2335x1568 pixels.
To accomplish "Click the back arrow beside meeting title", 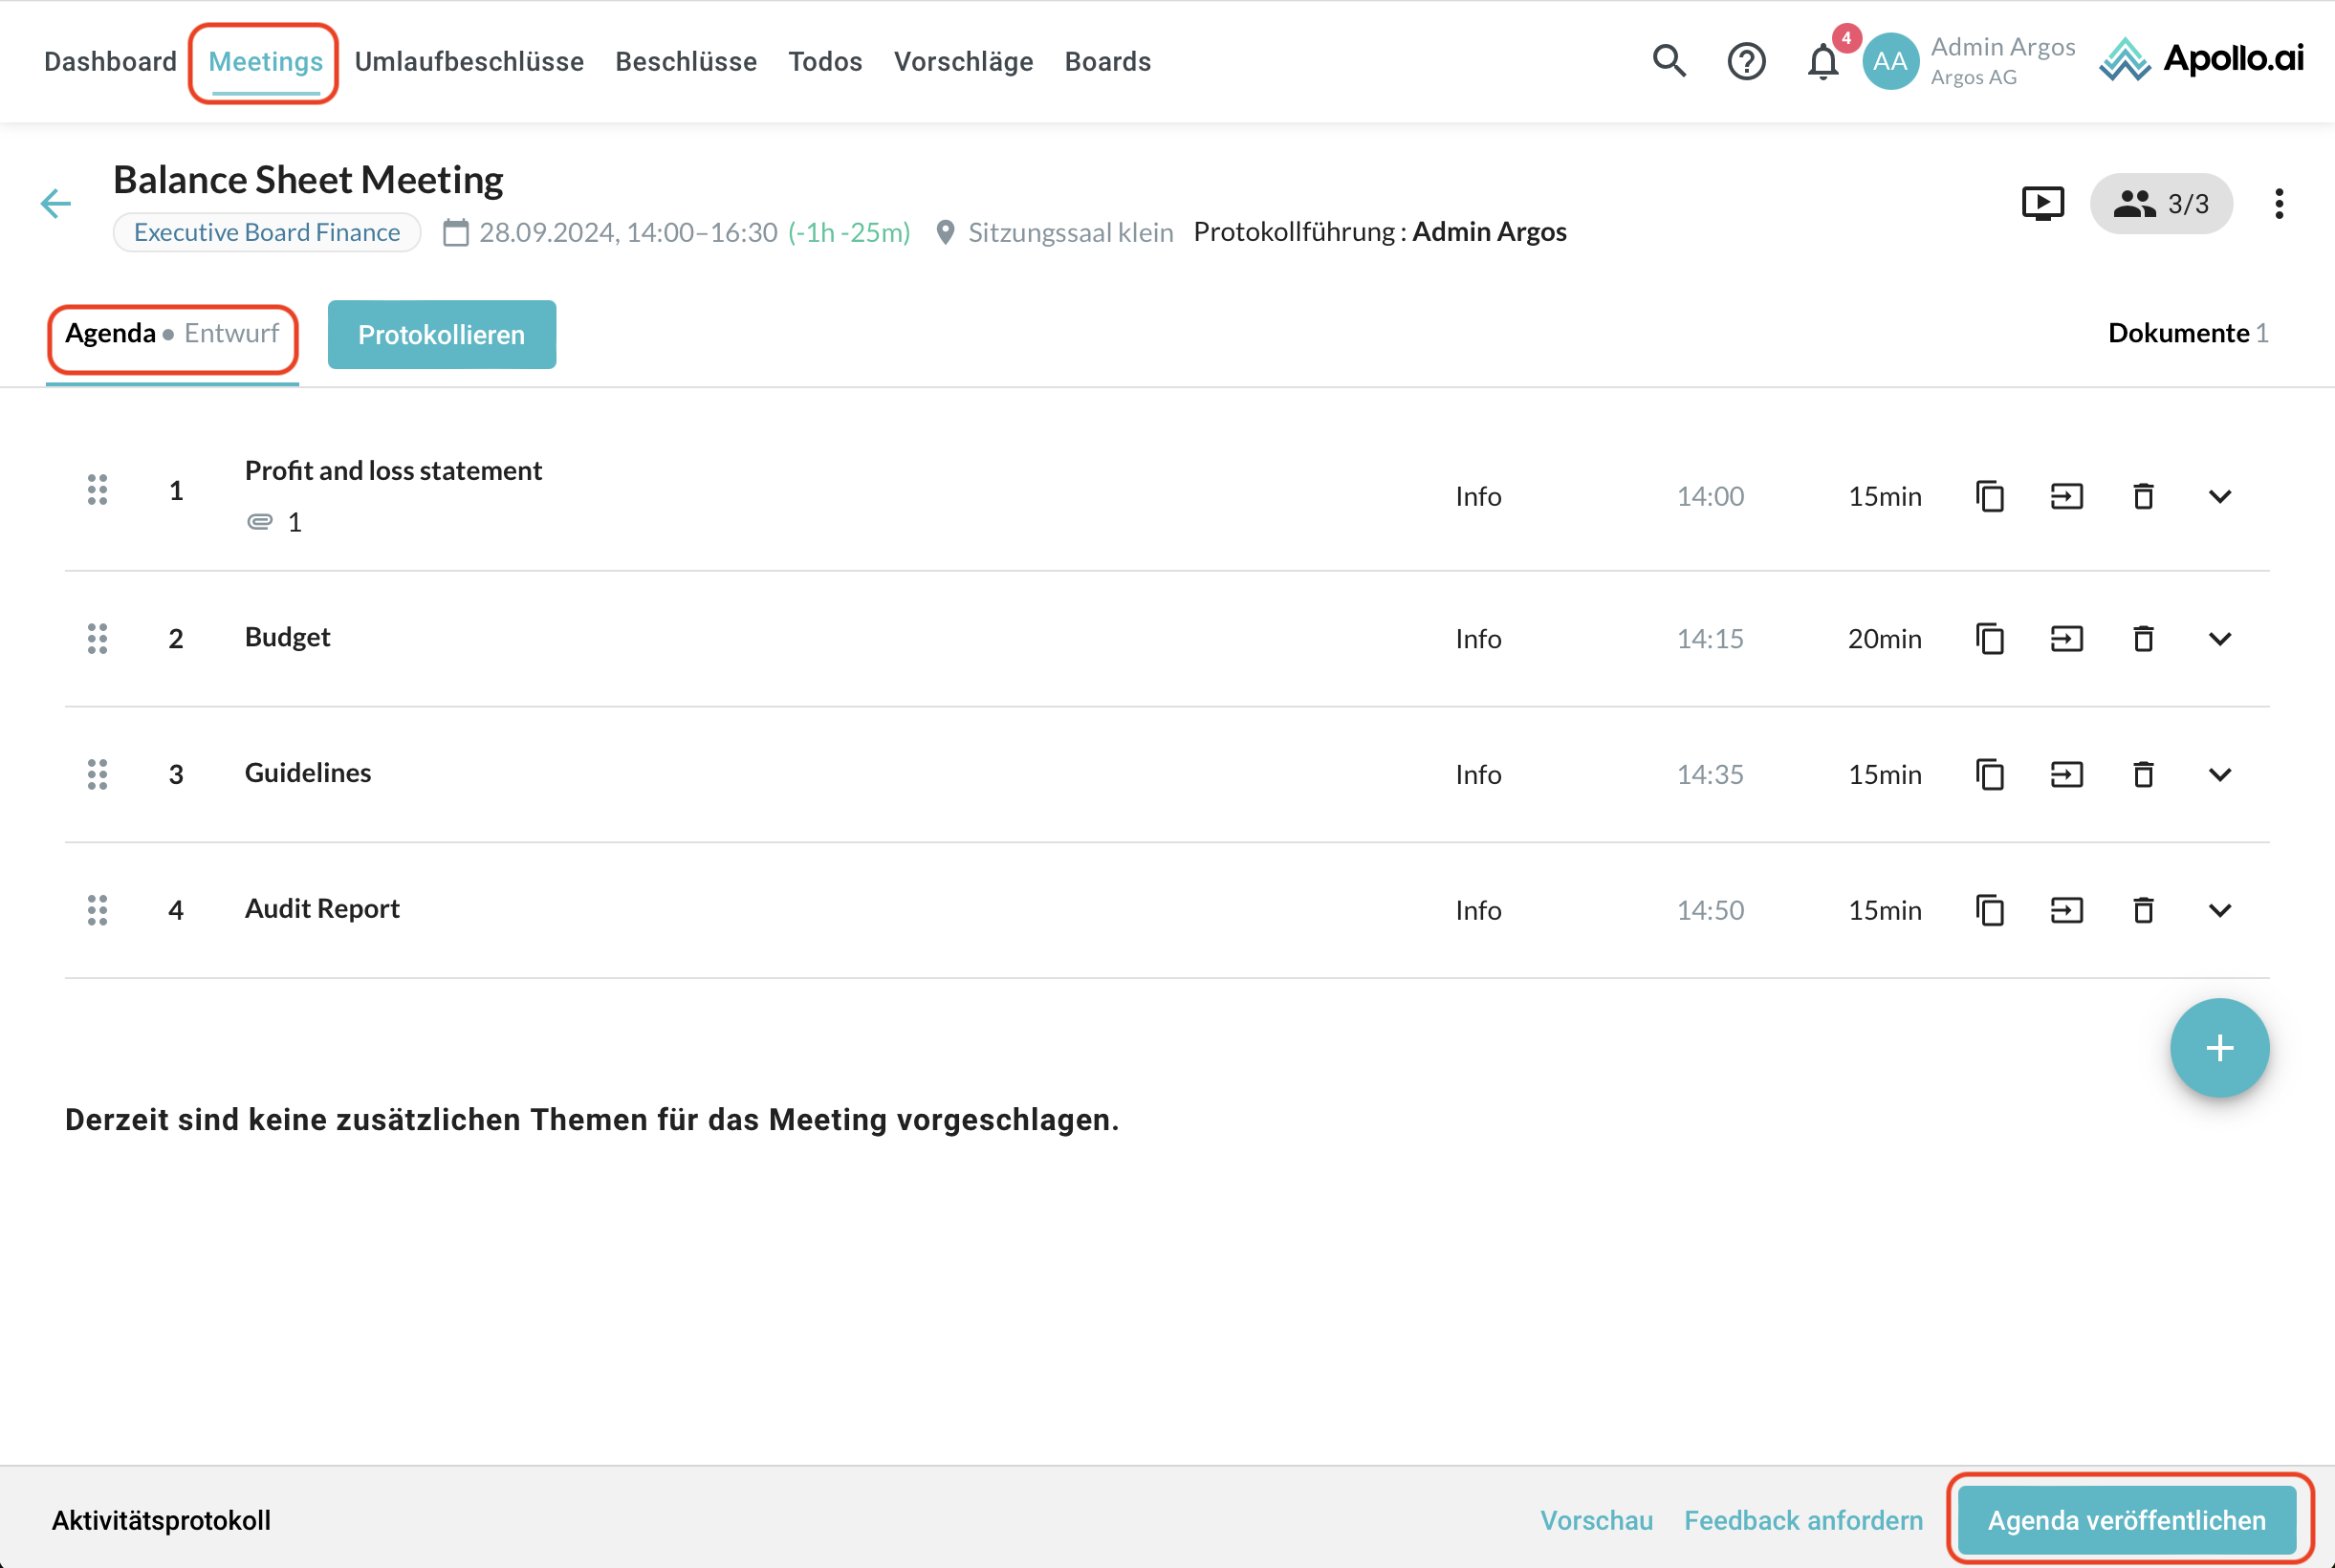I will click(56, 203).
